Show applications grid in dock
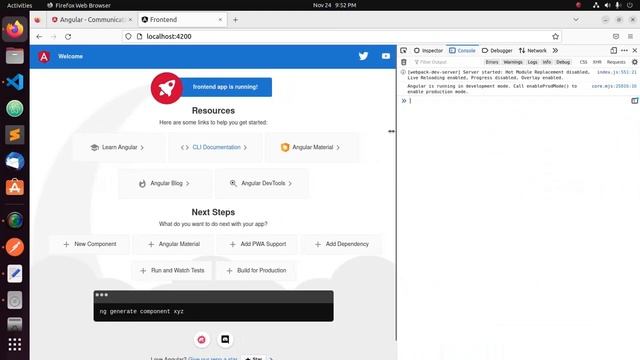Screen dimensions: 640x360 point(15,344)
